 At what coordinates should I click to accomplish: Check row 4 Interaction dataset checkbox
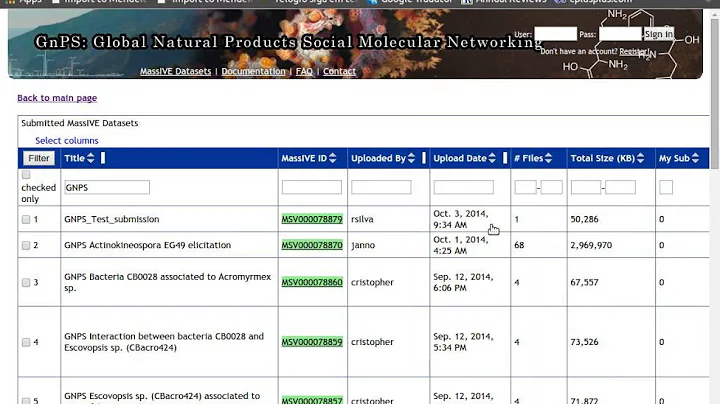pyautogui.click(x=26, y=342)
